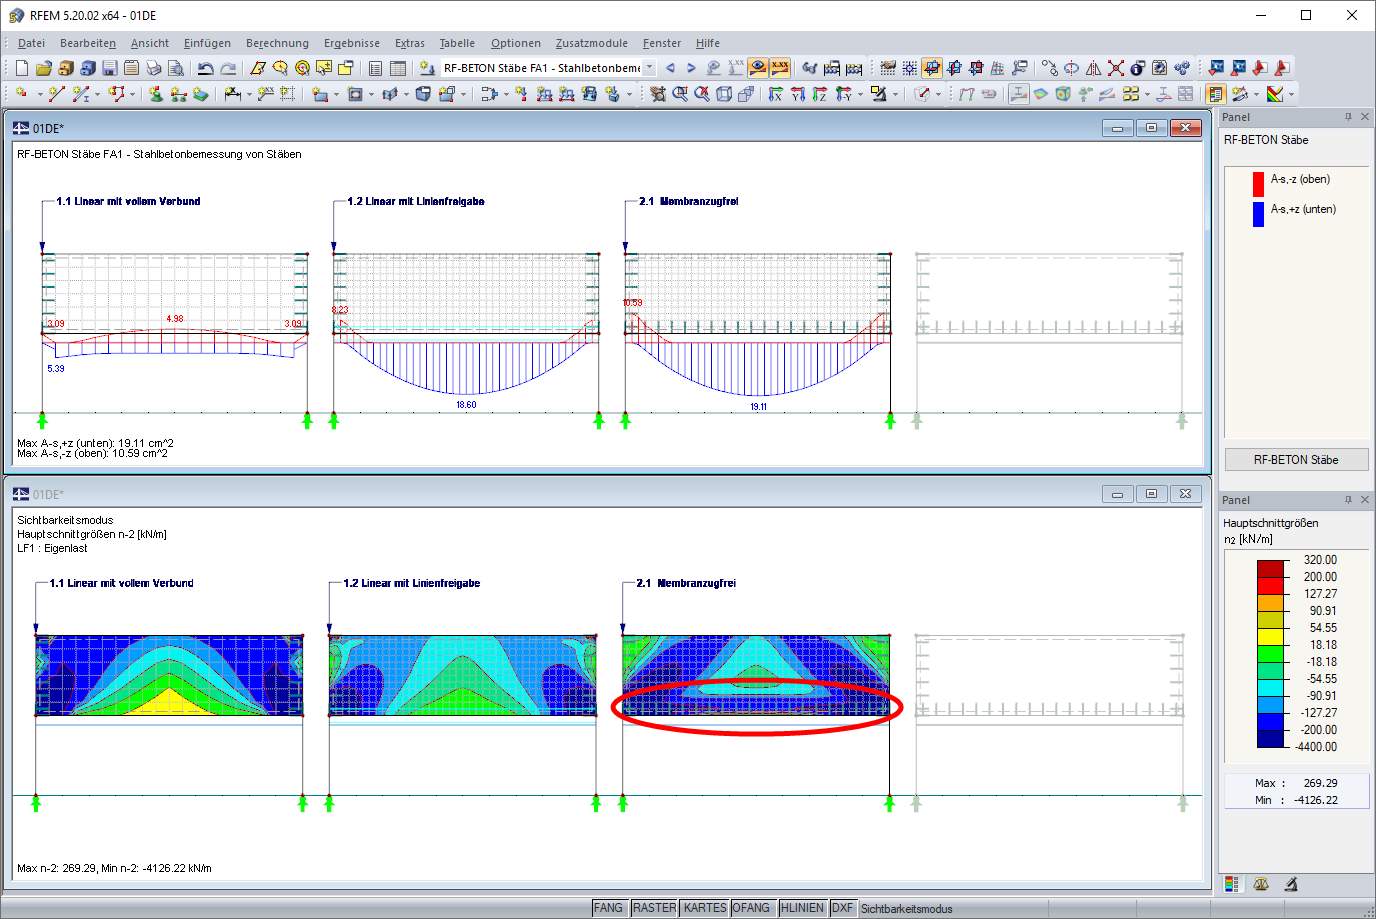Toggle OFANG object snap in status bar
The image size is (1376, 919).
point(751,908)
